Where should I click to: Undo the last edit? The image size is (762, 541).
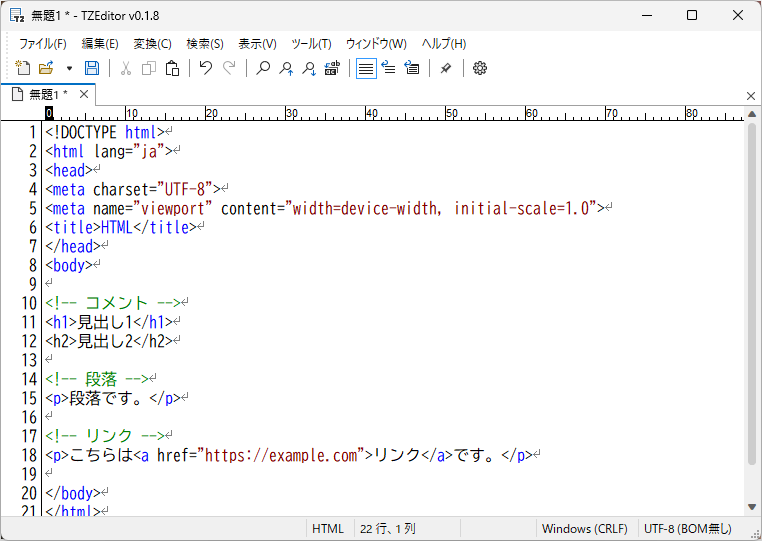(x=205, y=68)
